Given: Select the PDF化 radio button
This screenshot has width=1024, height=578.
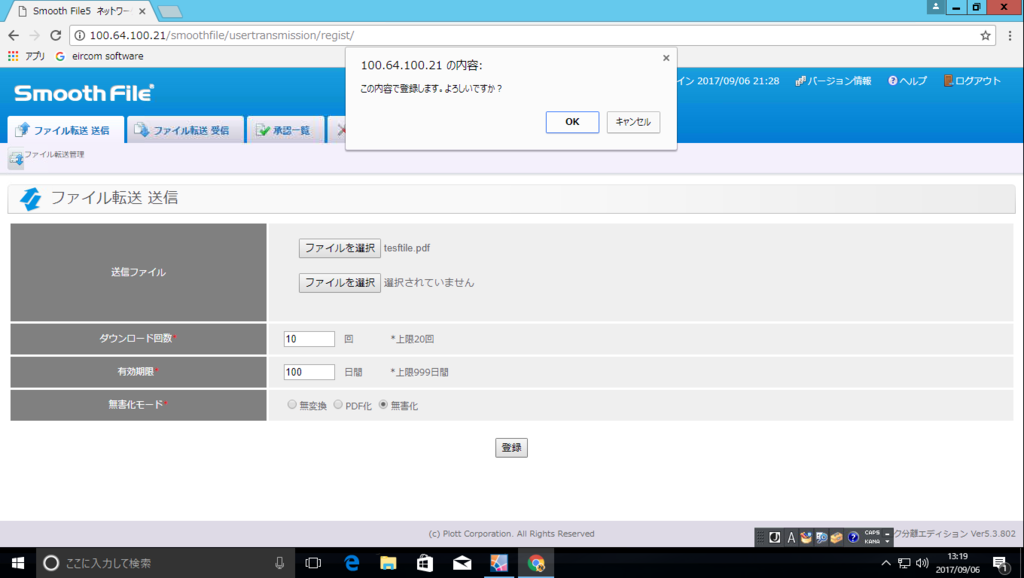Looking at the screenshot, I should point(338,404).
